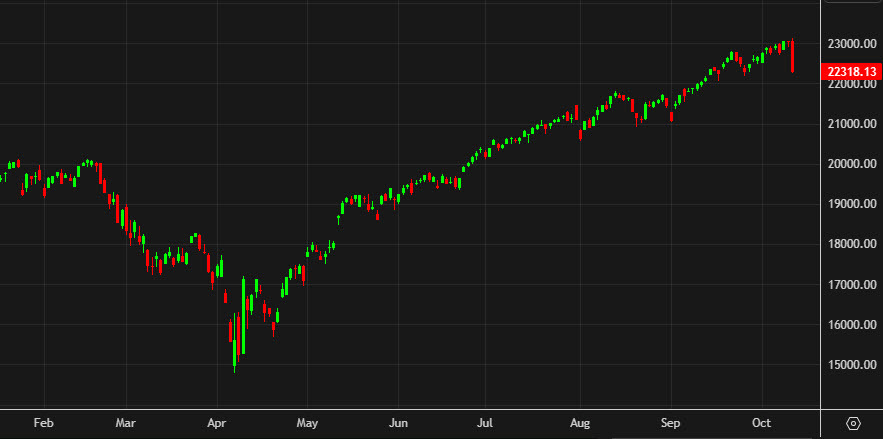Select May on the time axis

308,423
